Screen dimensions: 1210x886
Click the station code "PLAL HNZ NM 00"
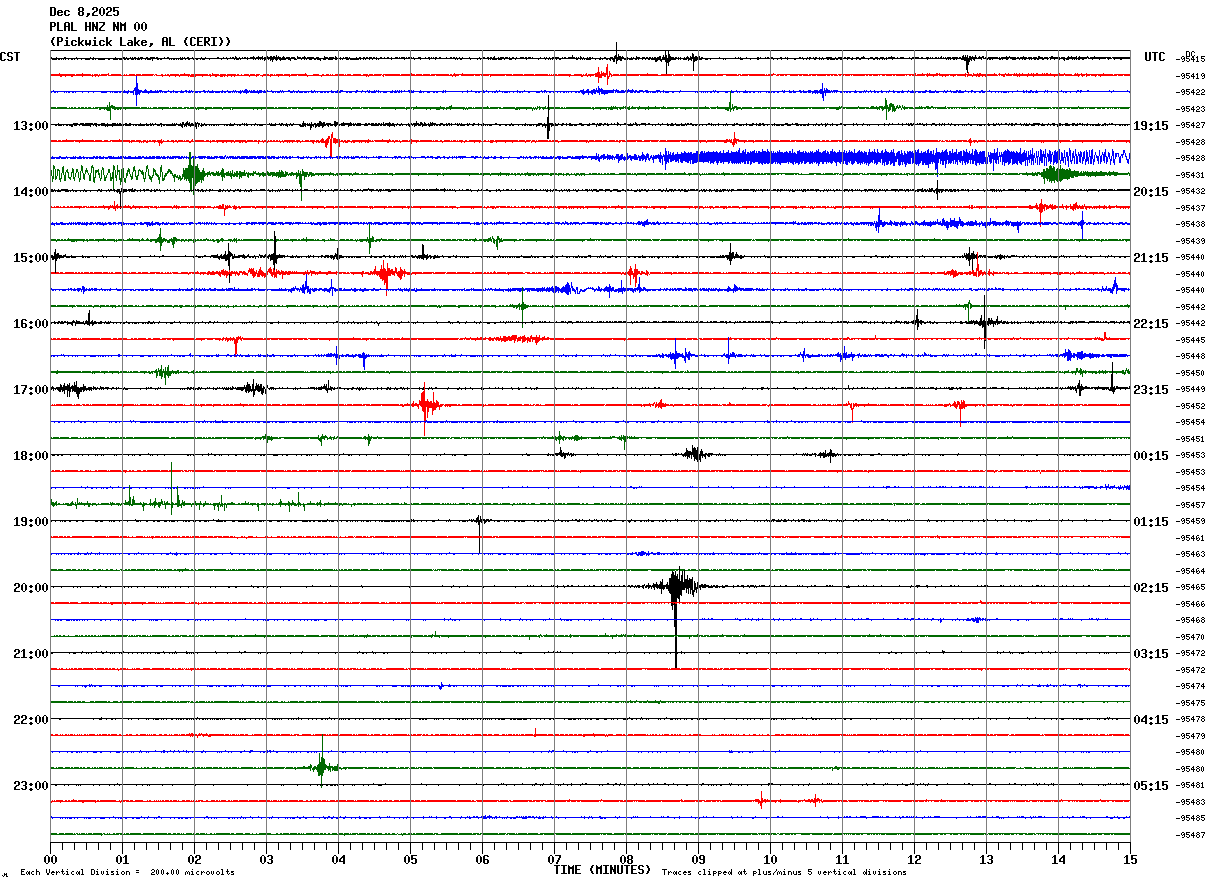point(98,27)
